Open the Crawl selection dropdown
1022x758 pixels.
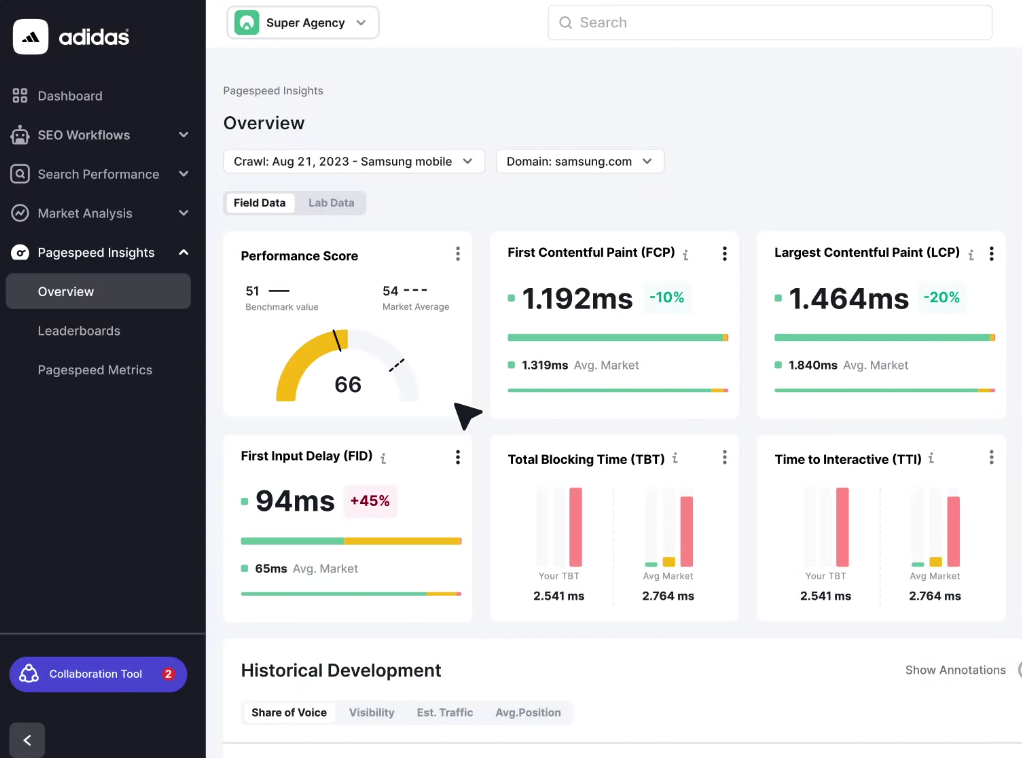pyautogui.click(x=353, y=161)
